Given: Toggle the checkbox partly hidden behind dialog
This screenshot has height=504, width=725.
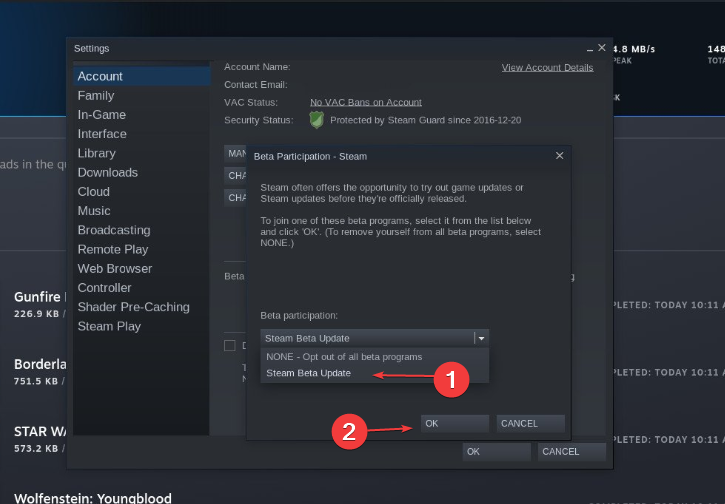Looking at the screenshot, I should 229,345.
